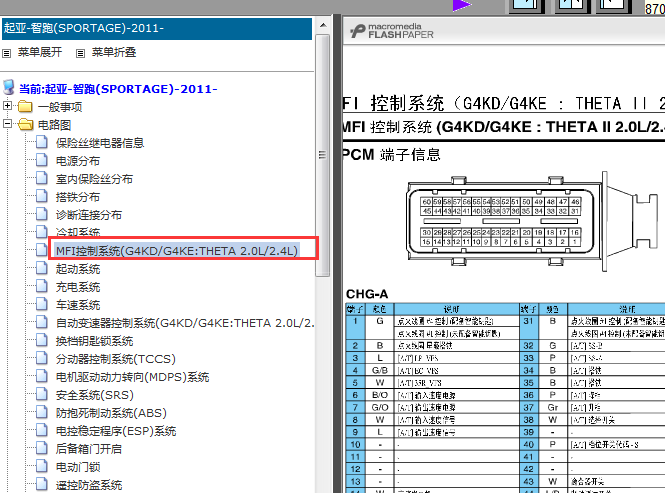Click the tree panel scrollbar thumb
Image resolution: width=665 pixels, height=493 pixels.
pyautogui.click(x=323, y=155)
